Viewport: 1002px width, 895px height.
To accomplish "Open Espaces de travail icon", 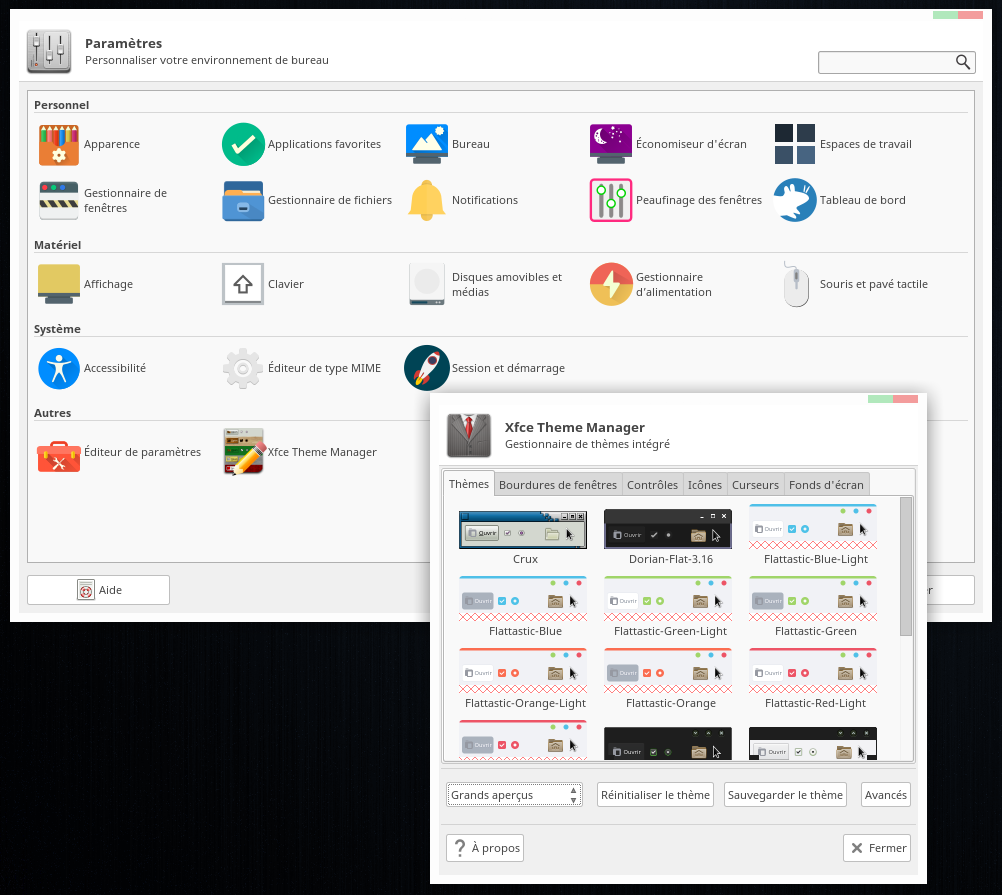I will [x=795, y=144].
